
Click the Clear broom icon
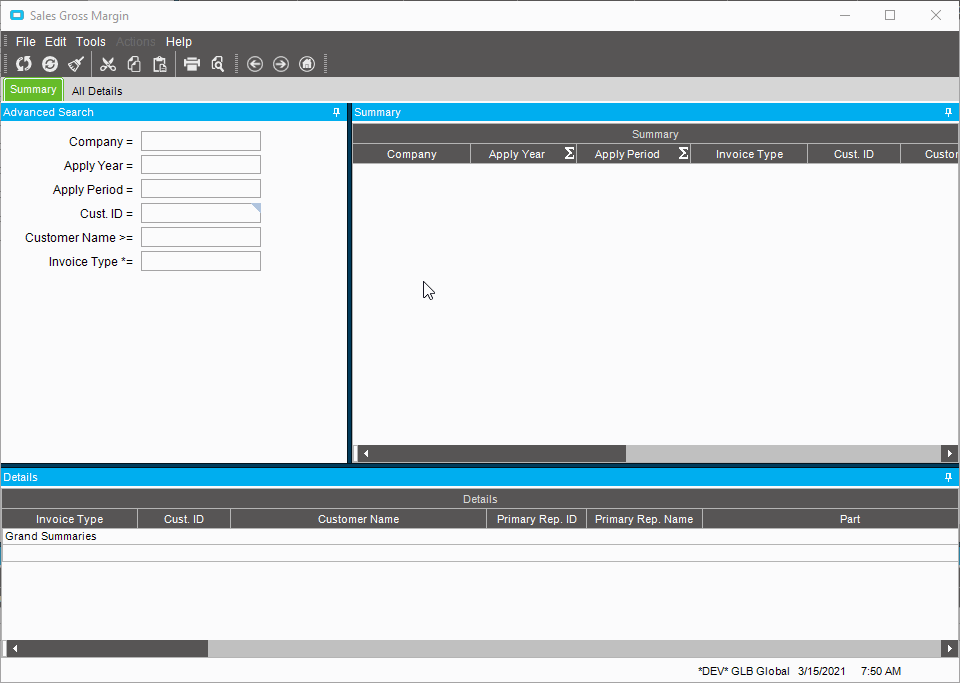point(76,64)
